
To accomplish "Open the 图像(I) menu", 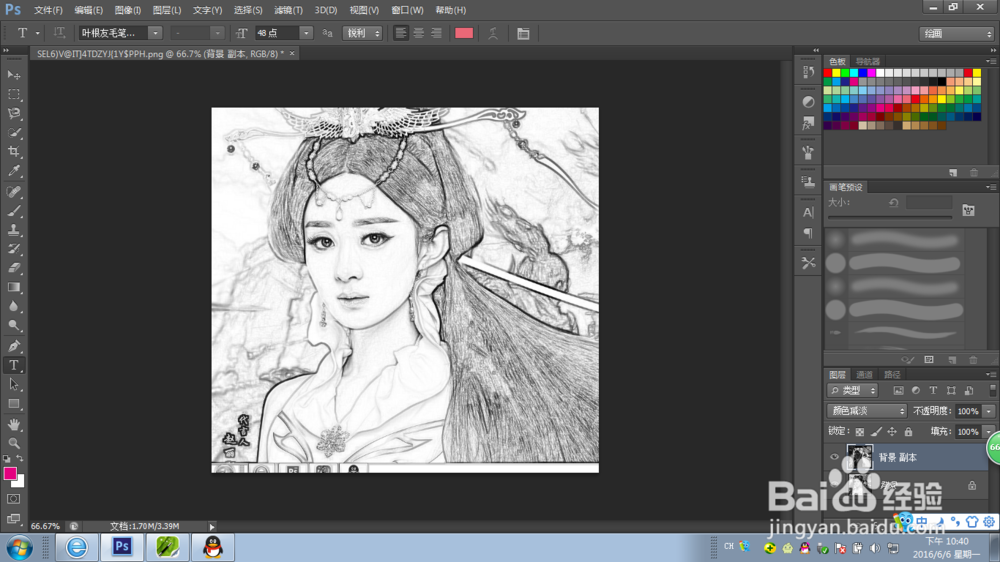I will 128,10.
